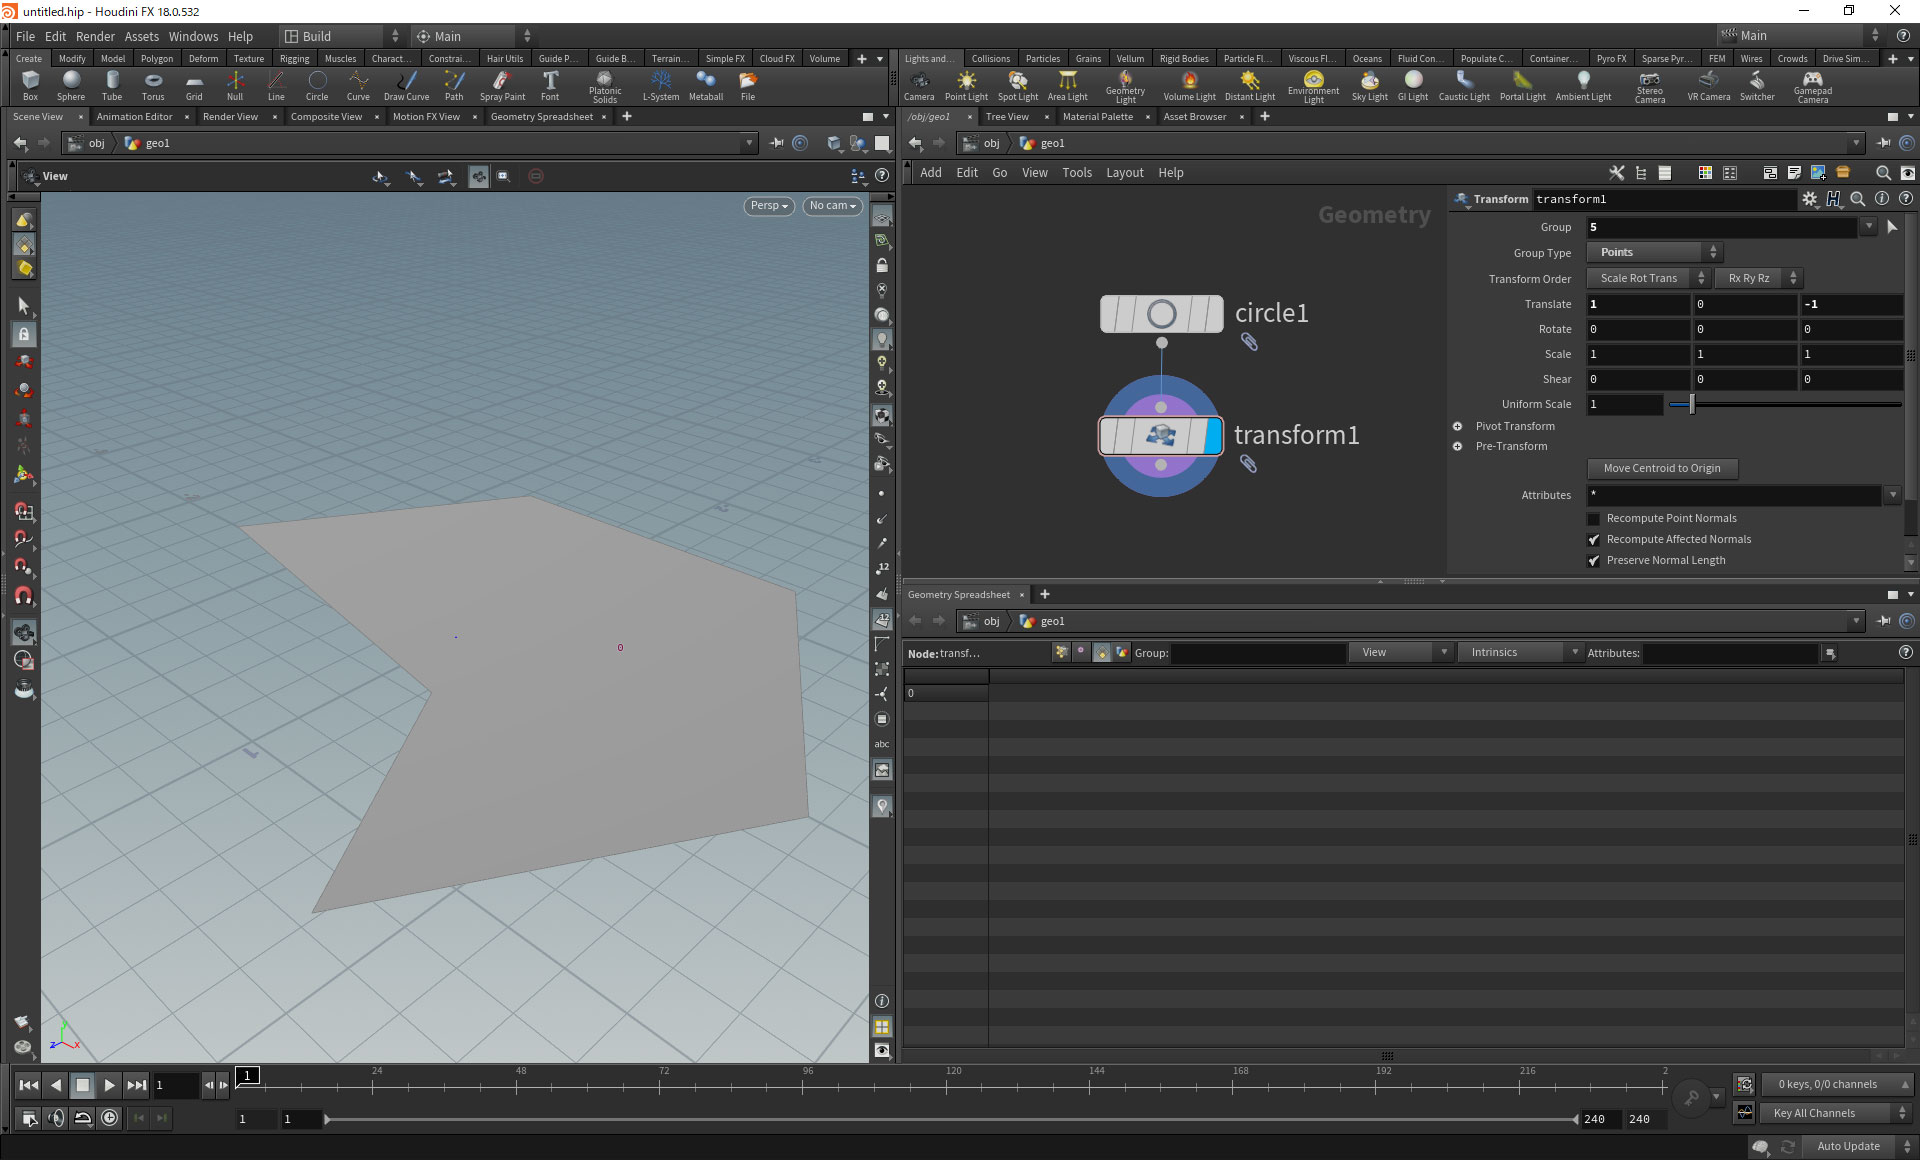
Task: Select the Box shelf tool
Action: [30, 86]
